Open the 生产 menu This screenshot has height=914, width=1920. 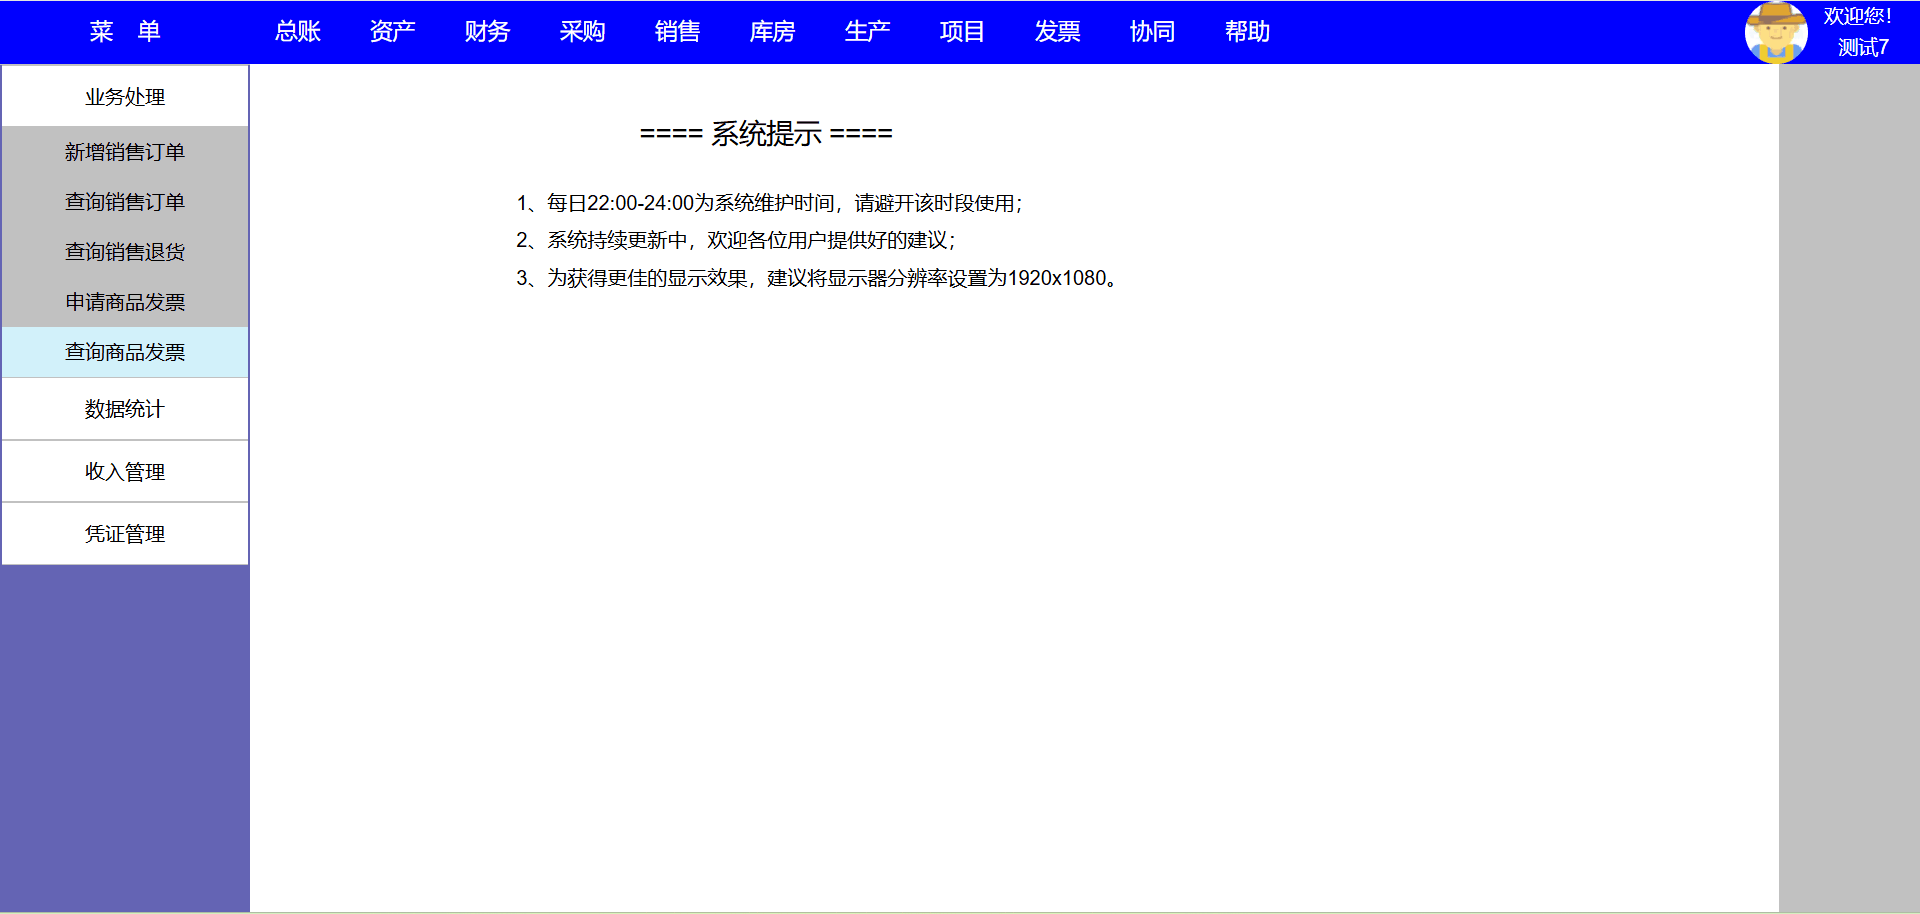coord(867,32)
